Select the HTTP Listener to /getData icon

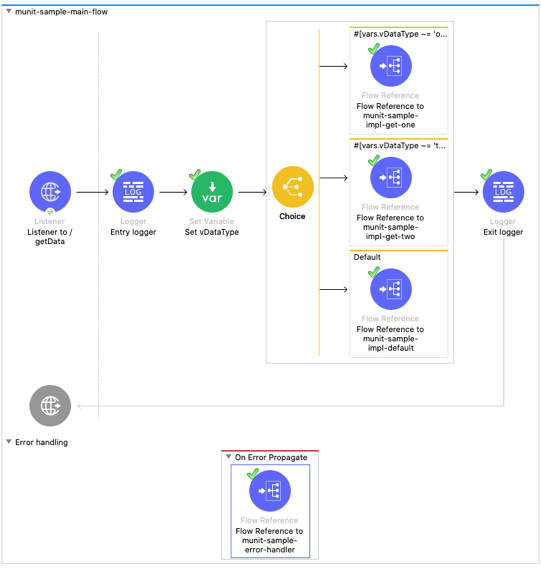(50, 192)
